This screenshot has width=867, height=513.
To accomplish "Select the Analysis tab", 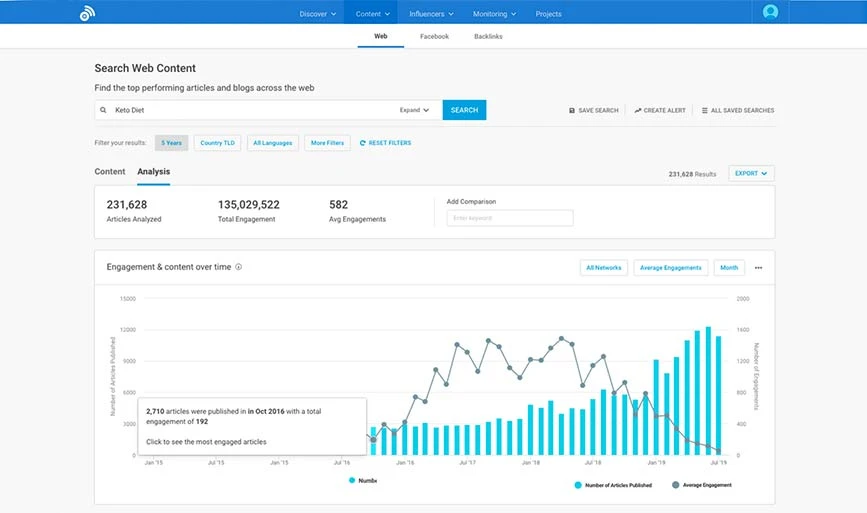I will click(x=154, y=171).
